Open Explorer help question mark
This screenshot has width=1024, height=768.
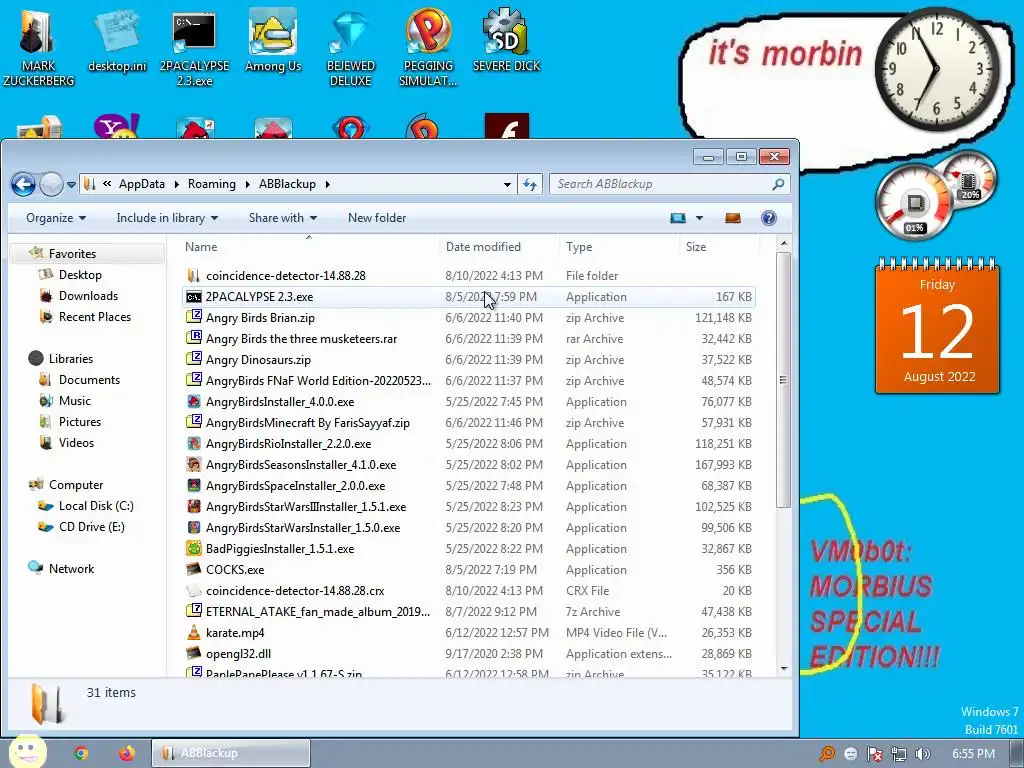point(769,218)
